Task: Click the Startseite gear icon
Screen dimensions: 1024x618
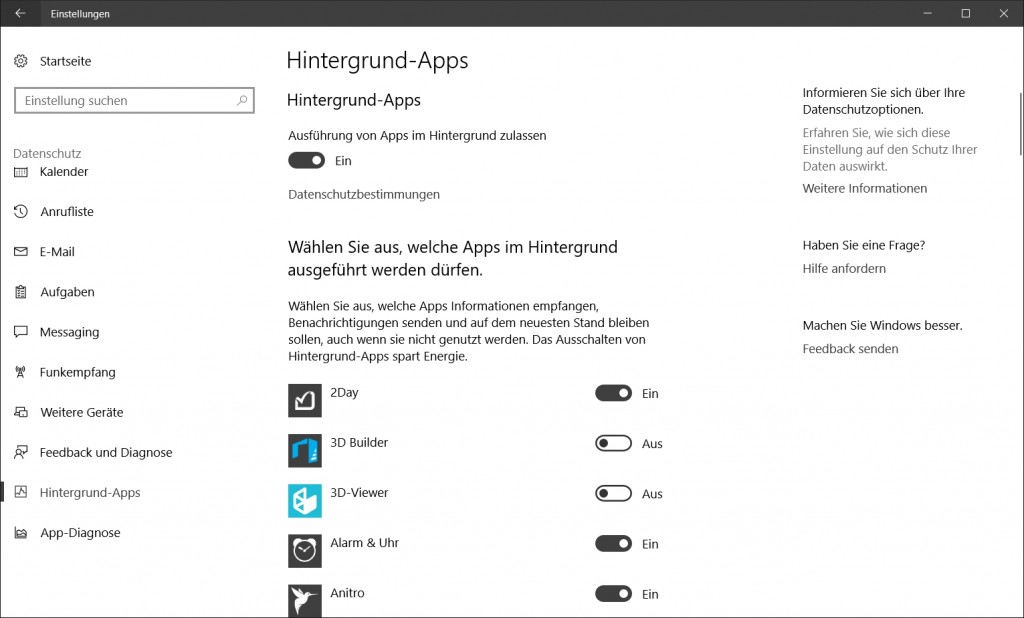Action: (21, 62)
